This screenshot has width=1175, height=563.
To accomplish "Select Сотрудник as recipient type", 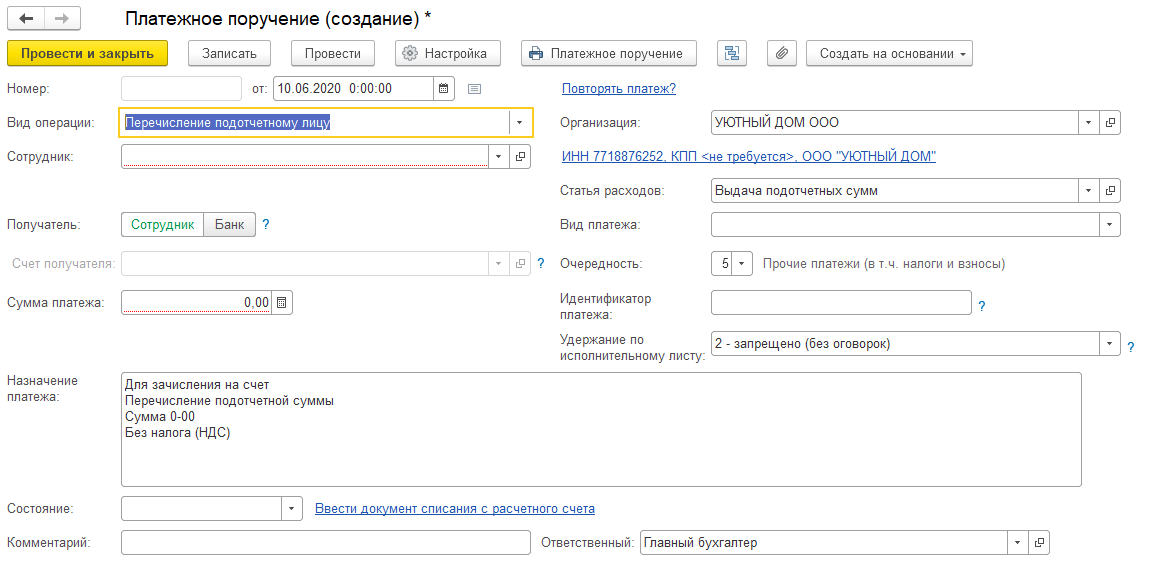I will coord(163,224).
